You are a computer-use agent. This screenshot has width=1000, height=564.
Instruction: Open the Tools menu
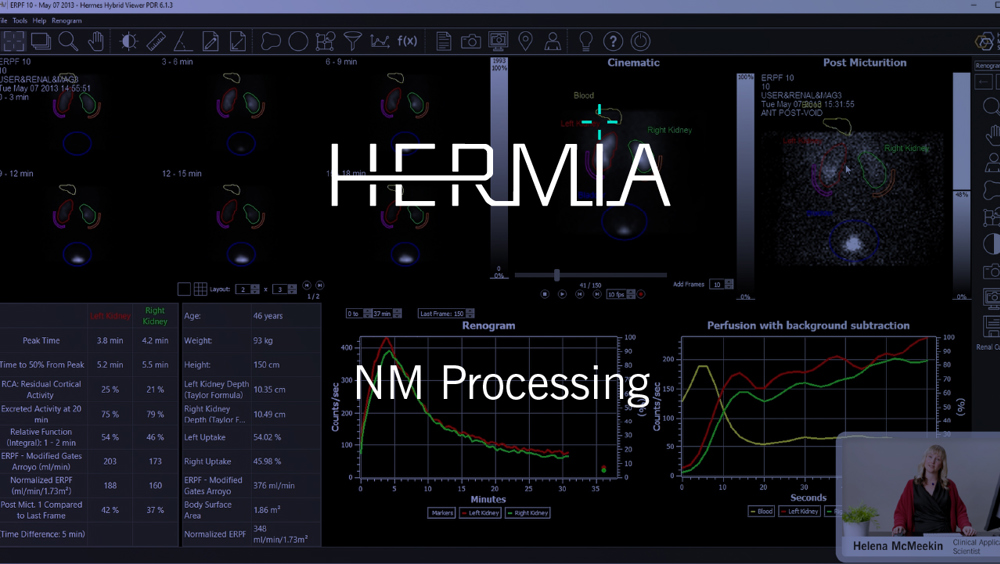click(x=20, y=20)
